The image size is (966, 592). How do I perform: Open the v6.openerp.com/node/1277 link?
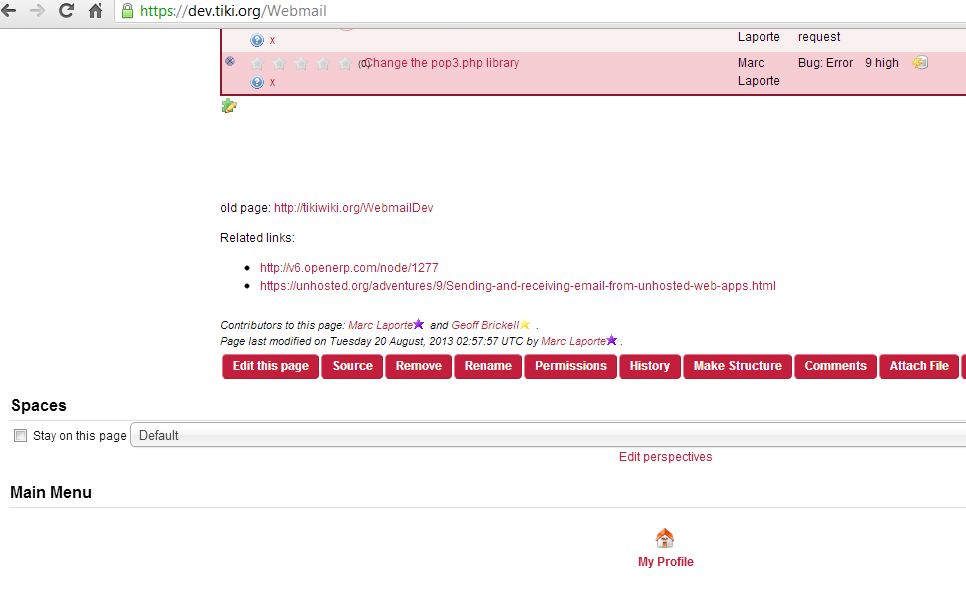click(x=349, y=268)
